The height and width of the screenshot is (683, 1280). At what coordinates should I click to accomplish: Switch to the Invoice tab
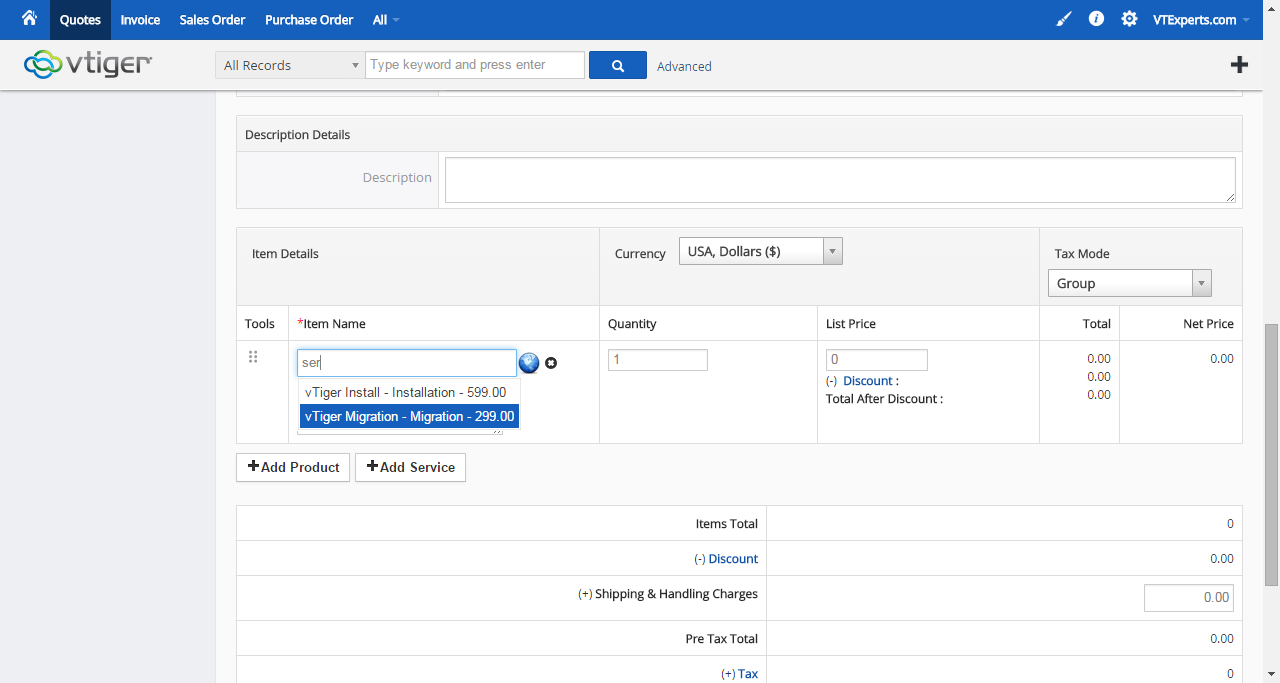[140, 20]
